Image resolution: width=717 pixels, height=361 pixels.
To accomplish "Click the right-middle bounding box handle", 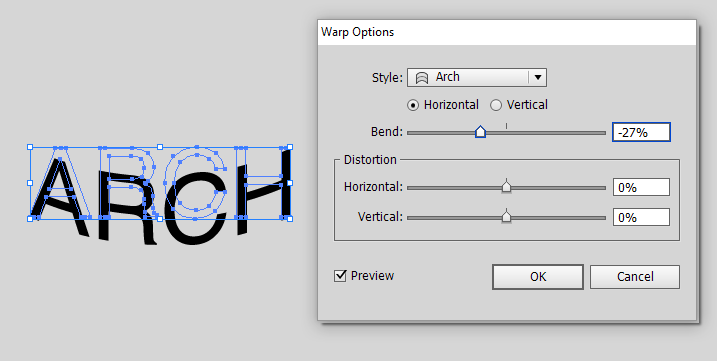I will [x=289, y=183].
